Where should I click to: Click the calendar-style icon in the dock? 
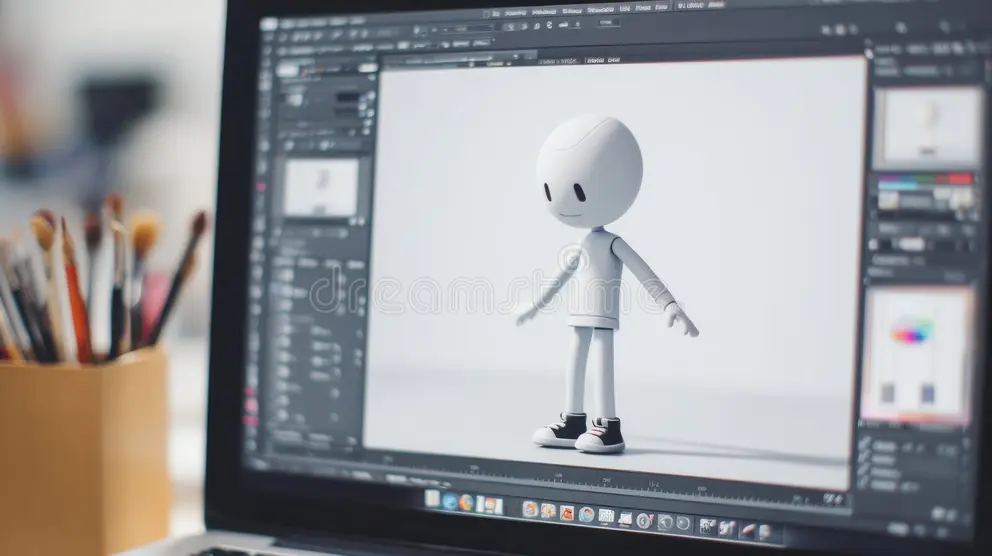[x=606, y=516]
